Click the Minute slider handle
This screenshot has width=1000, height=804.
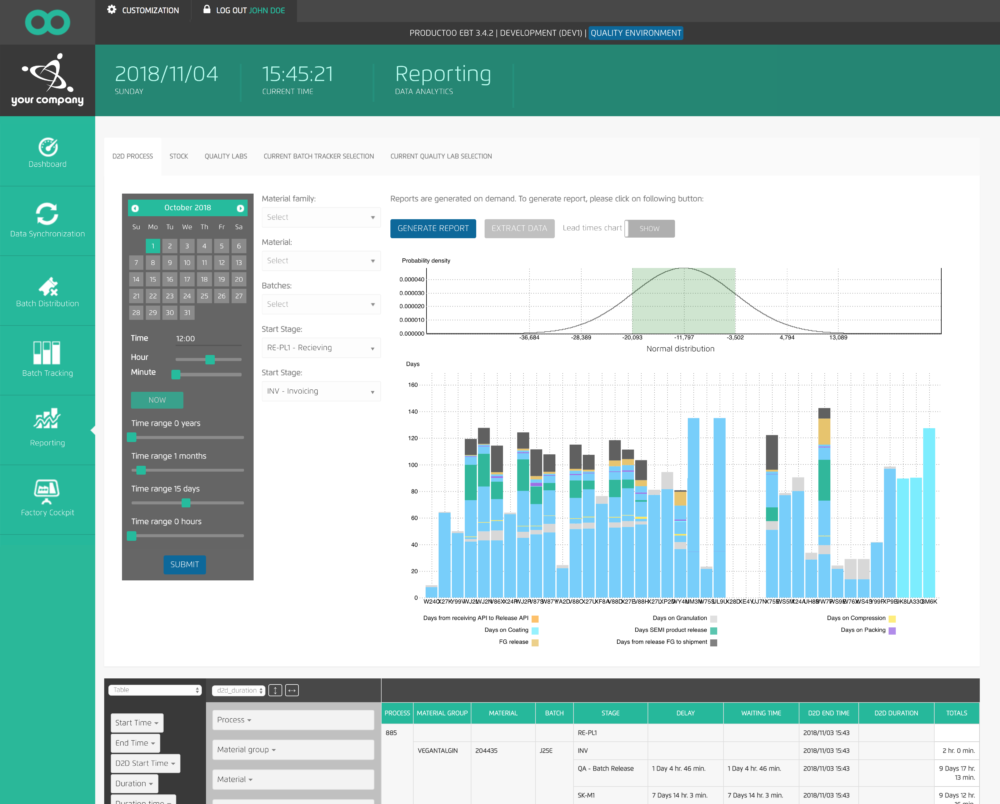pyautogui.click(x=176, y=374)
